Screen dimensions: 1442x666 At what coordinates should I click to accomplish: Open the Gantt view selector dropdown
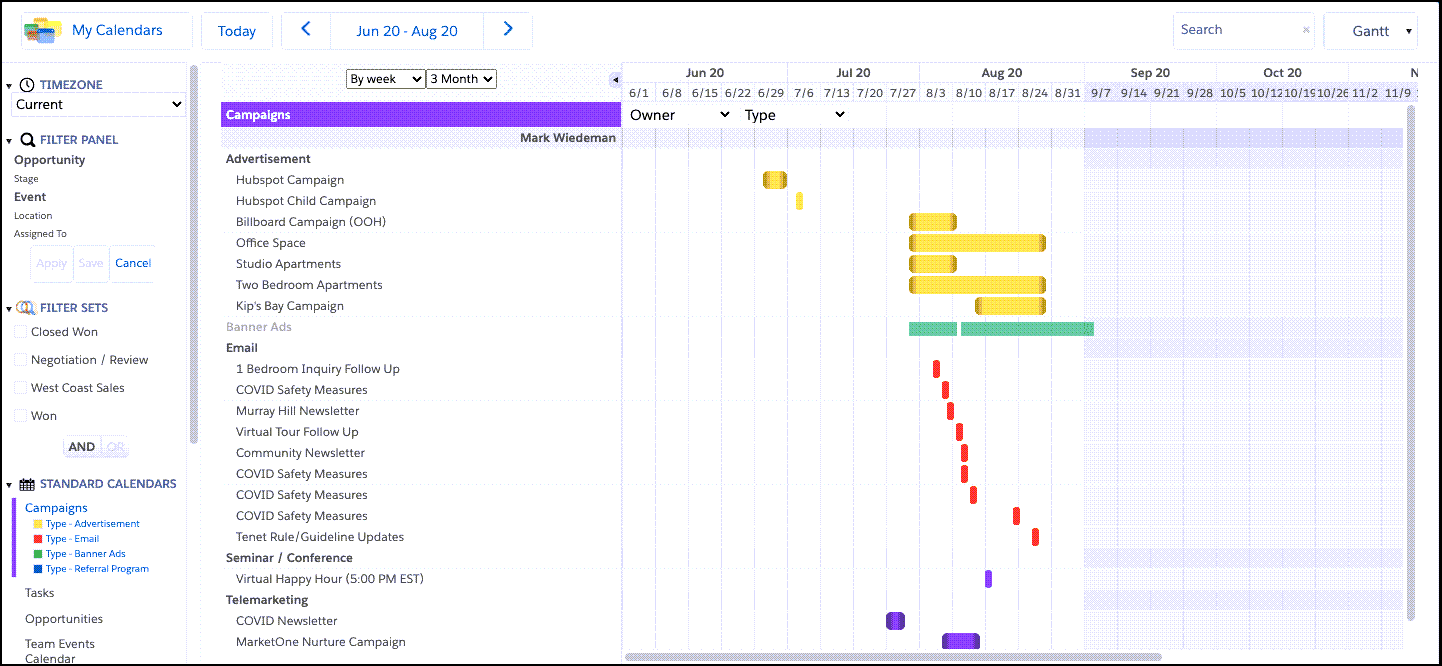[x=1371, y=31]
